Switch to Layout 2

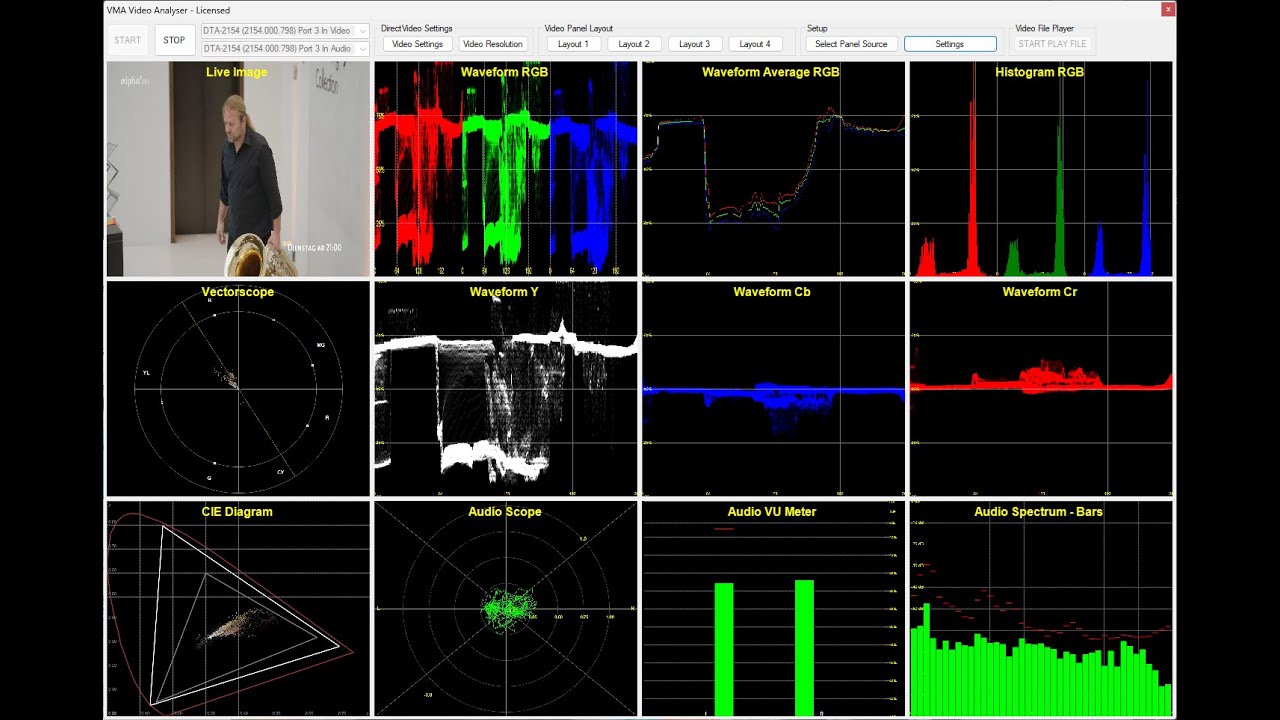click(634, 44)
